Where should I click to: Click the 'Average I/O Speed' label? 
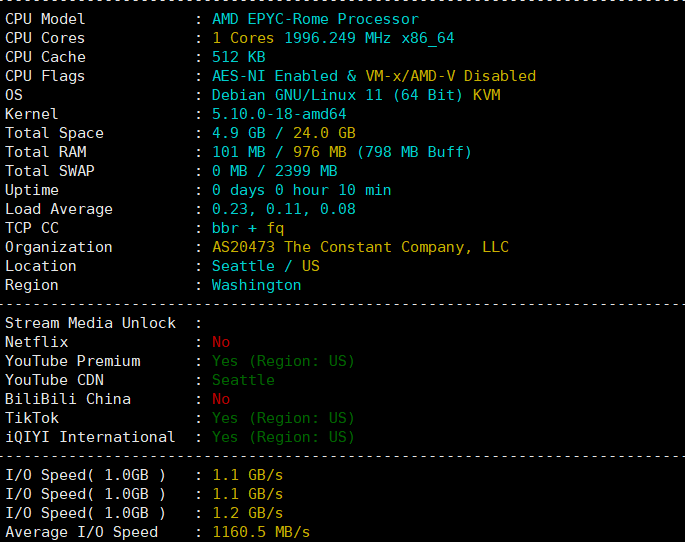click(x=81, y=532)
